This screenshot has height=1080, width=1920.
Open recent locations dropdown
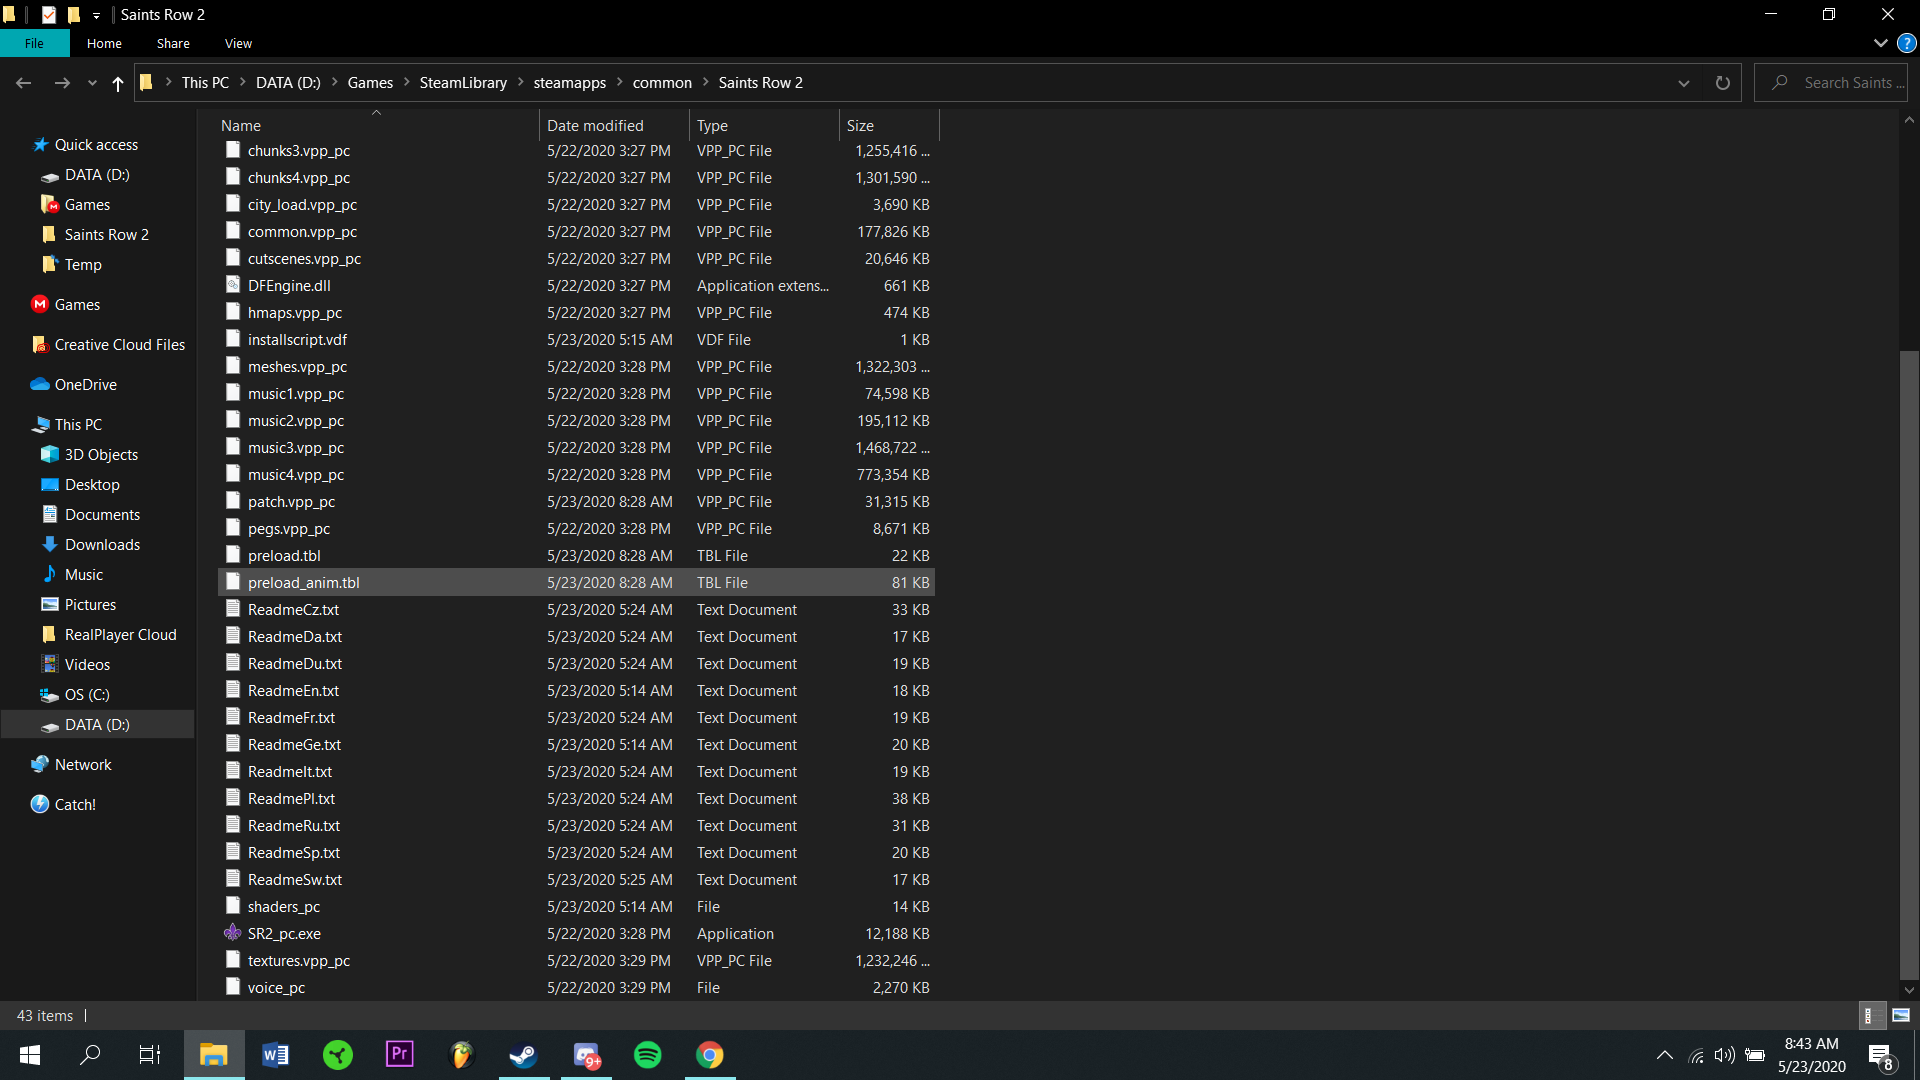(92, 83)
